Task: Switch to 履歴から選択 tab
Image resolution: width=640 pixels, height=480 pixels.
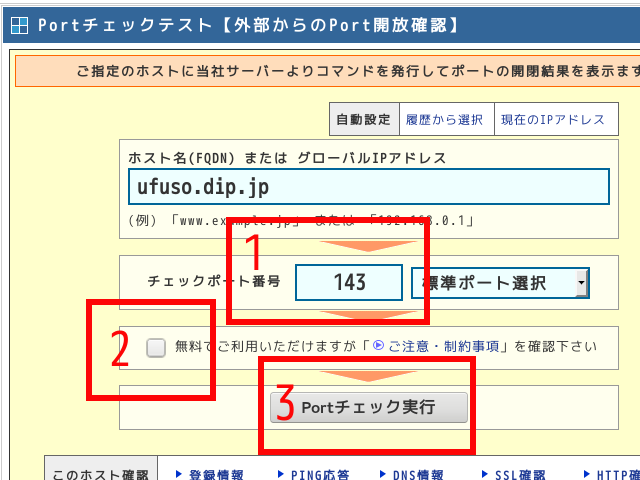Action: (x=444, y=119)
